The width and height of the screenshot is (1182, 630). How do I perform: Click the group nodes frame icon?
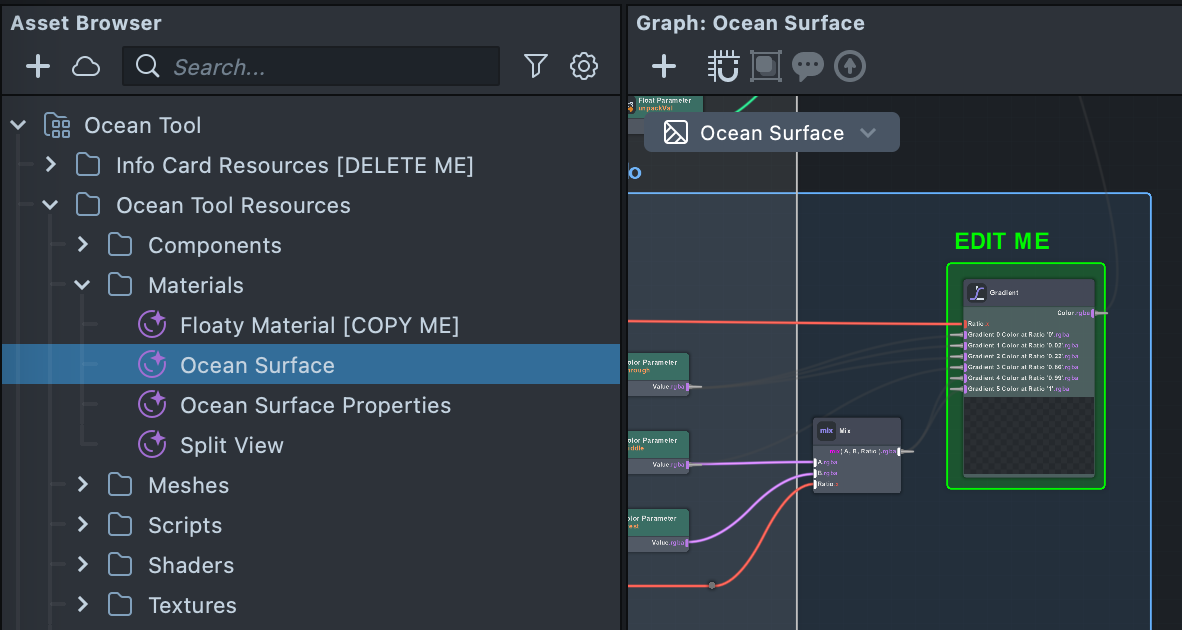(766, 67)
